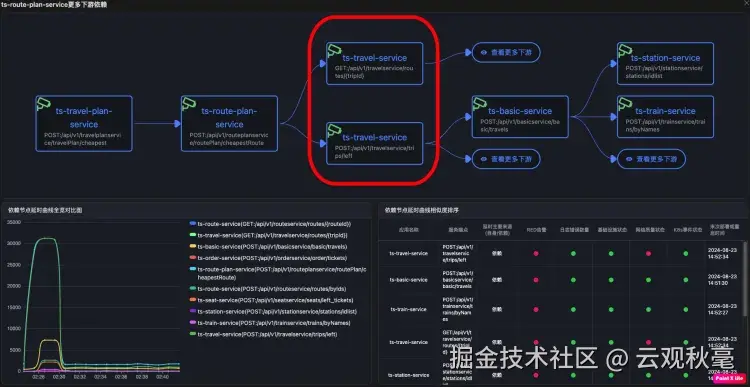Click timestamp 2024-08-23 14:51:30 in the table
Image resolution: width=750 pixels, height=387 pixels.
tap(721, 280)
